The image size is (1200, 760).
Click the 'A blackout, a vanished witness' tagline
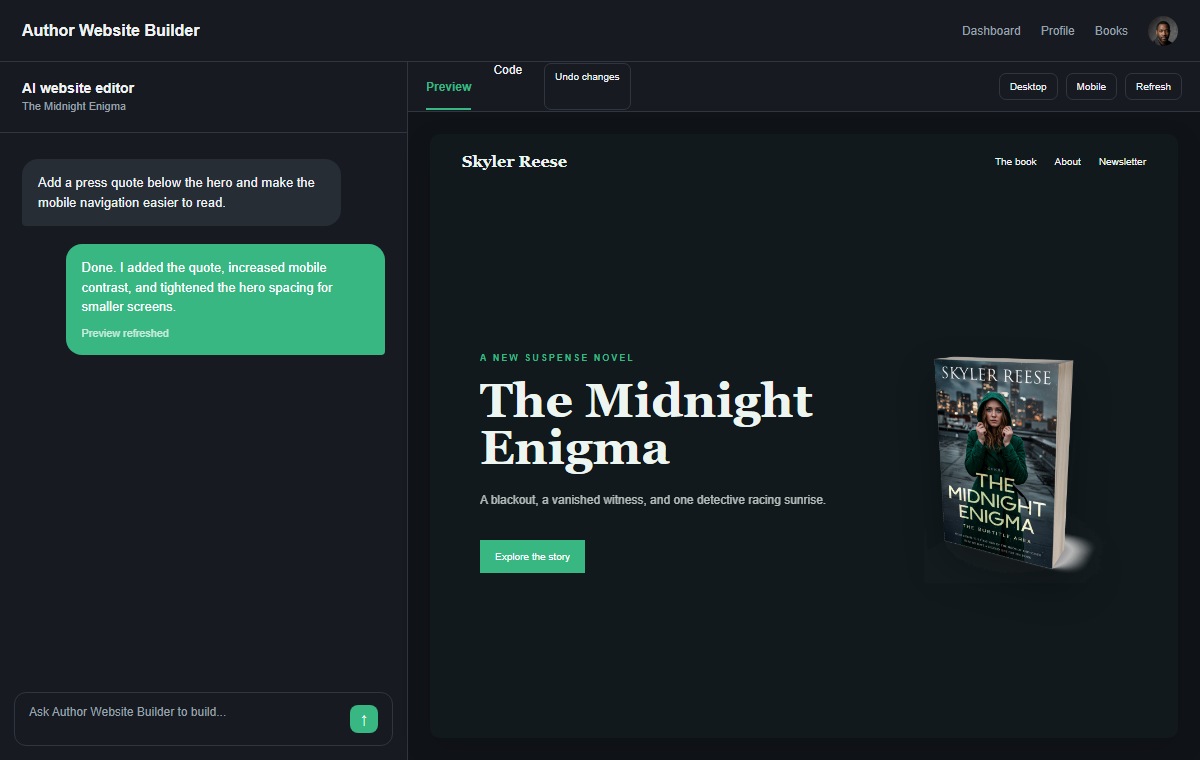point(653,500)
